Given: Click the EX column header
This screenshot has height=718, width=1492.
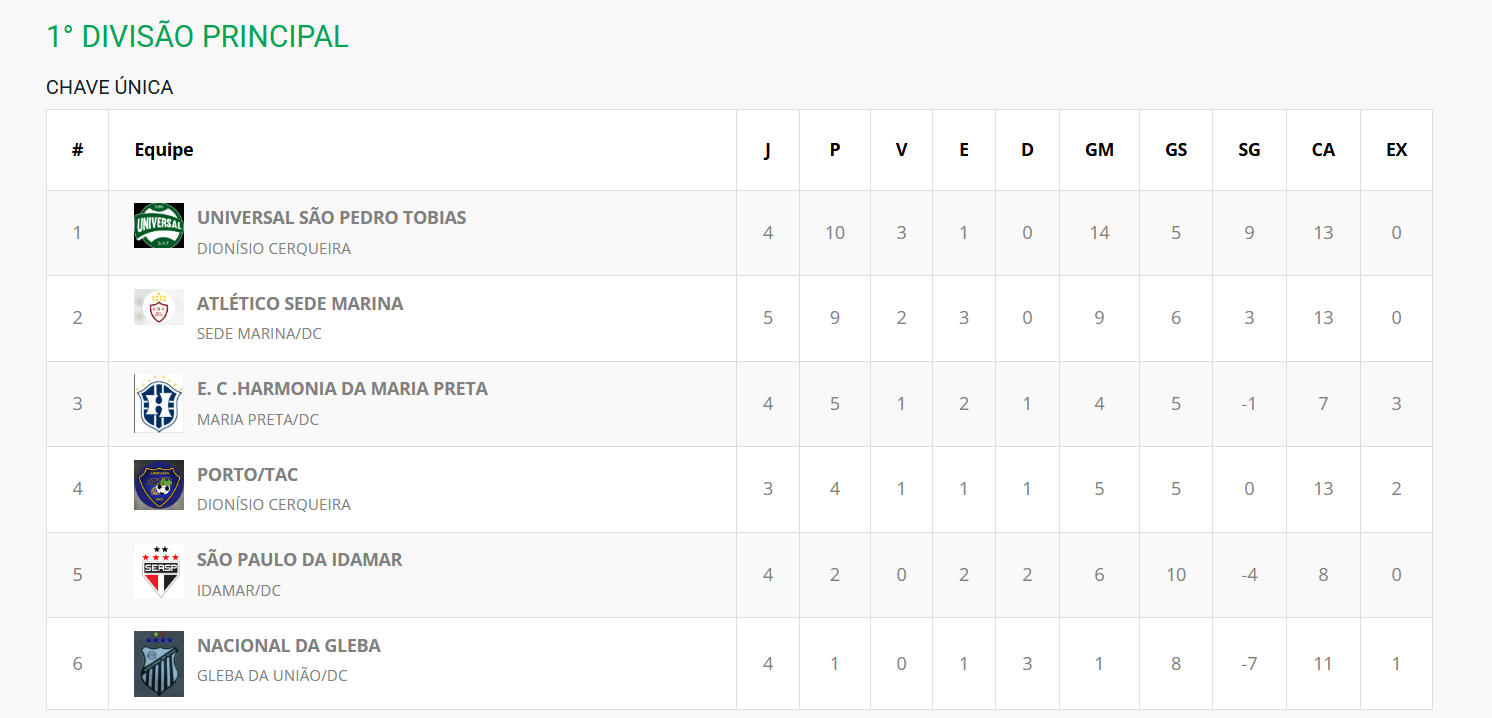Looking at the screenshot, I should 1396,150.
